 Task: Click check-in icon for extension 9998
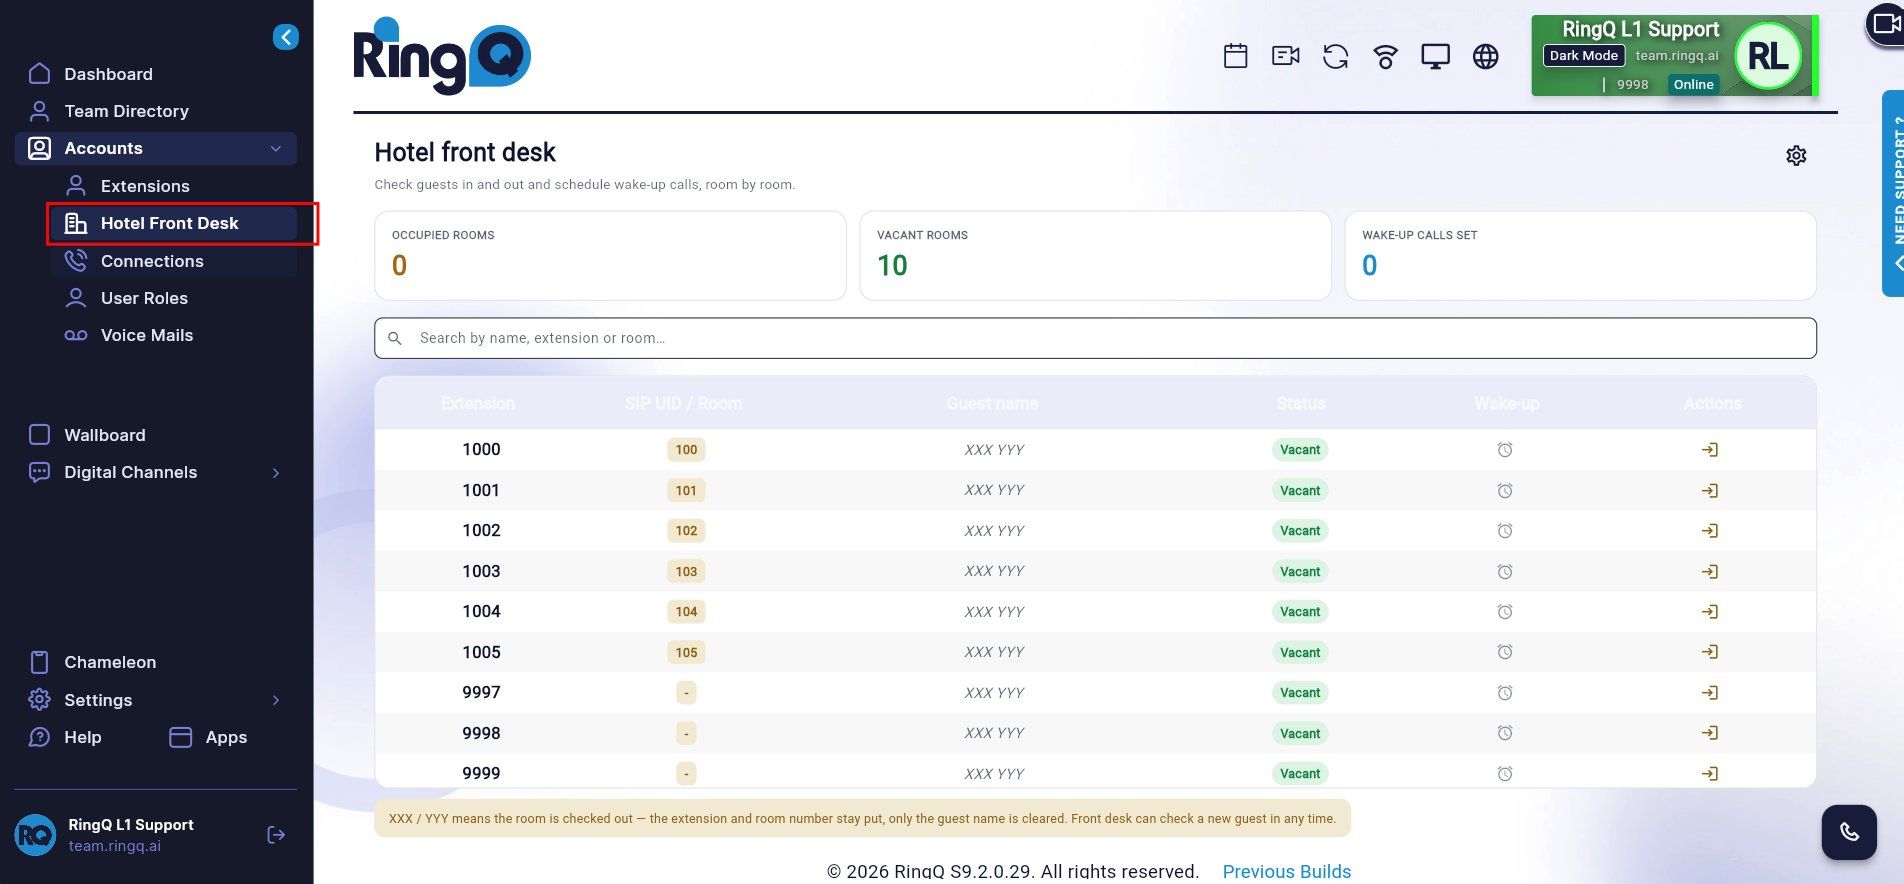(x=1710, y=733)
